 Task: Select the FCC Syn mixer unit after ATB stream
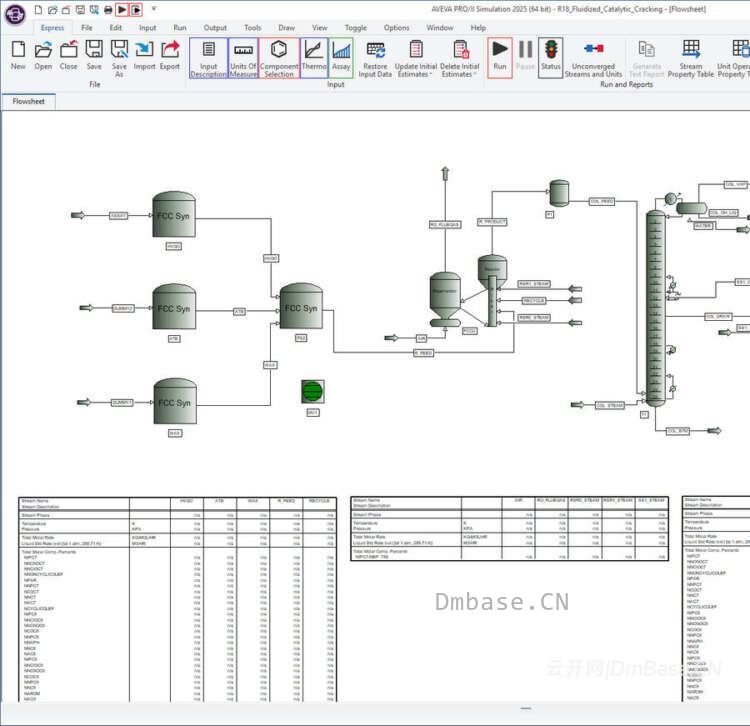(x=301, y=306)
